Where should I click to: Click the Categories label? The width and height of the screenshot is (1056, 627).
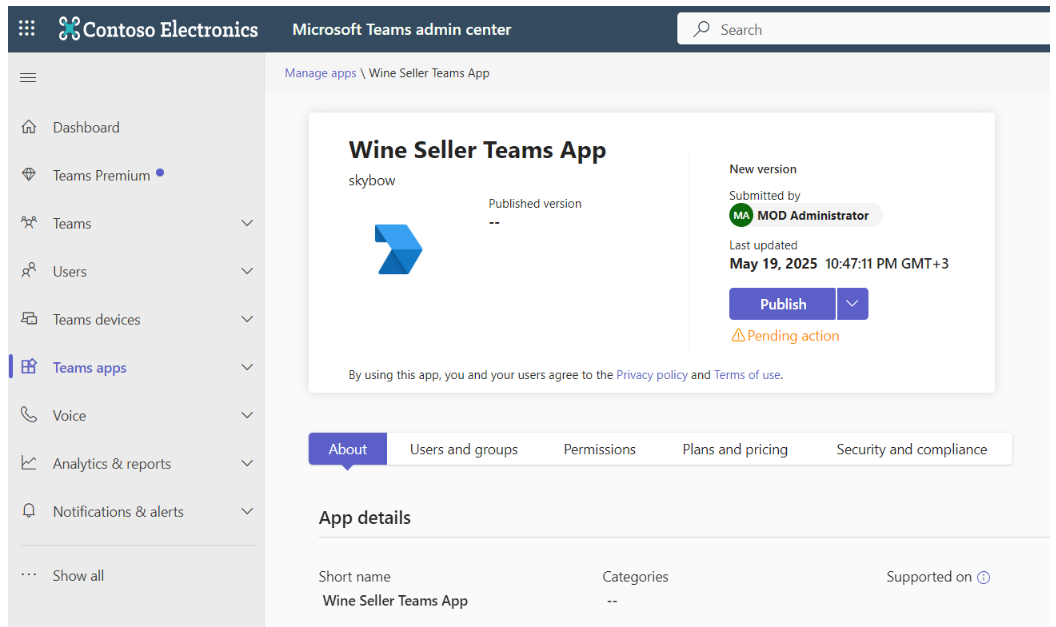[x=635, y=576]
